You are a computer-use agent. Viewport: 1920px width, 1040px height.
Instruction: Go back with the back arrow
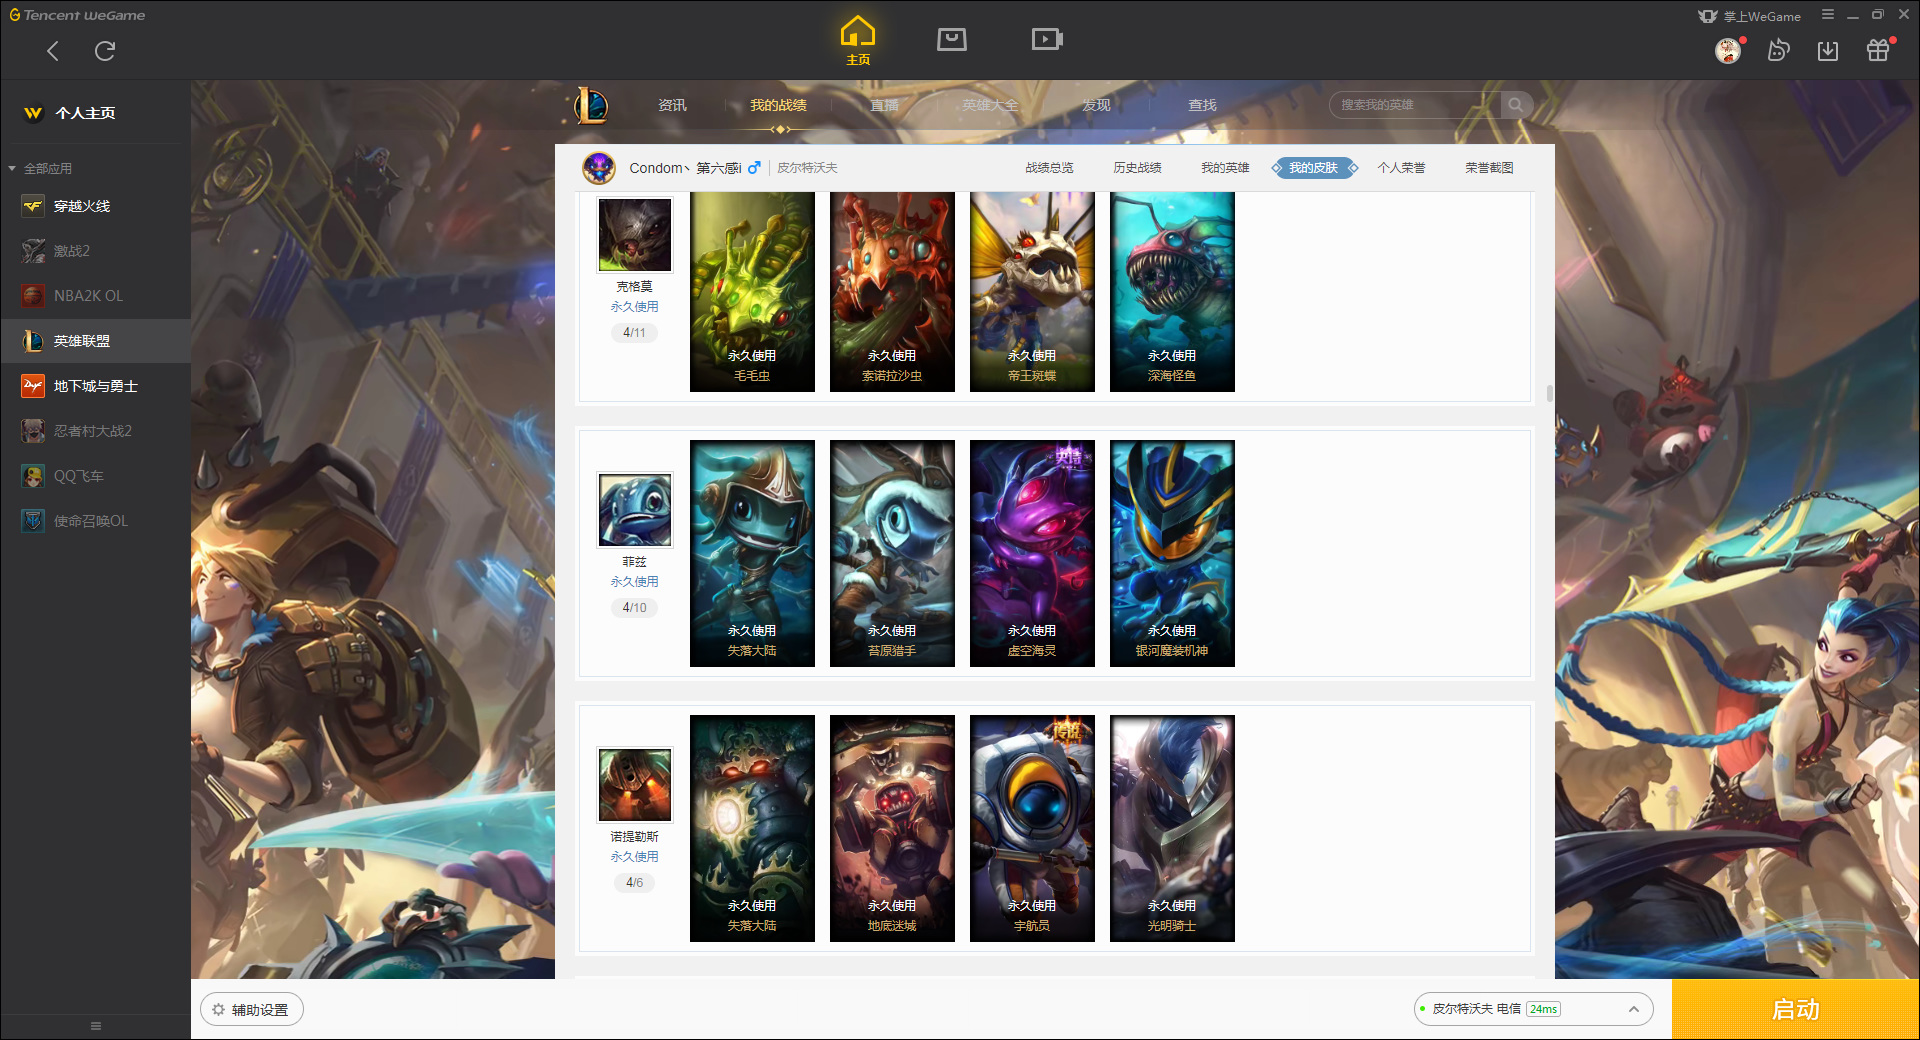(x=53, y=51)
